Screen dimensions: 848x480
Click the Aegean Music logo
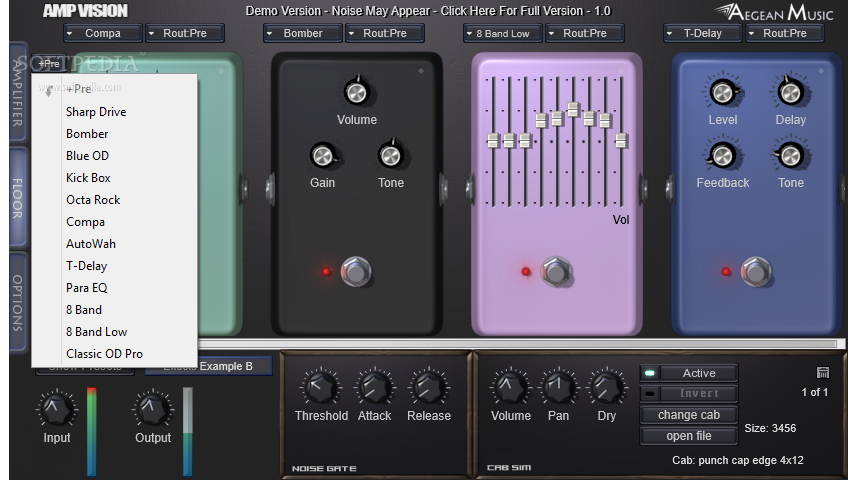point(774,12)
